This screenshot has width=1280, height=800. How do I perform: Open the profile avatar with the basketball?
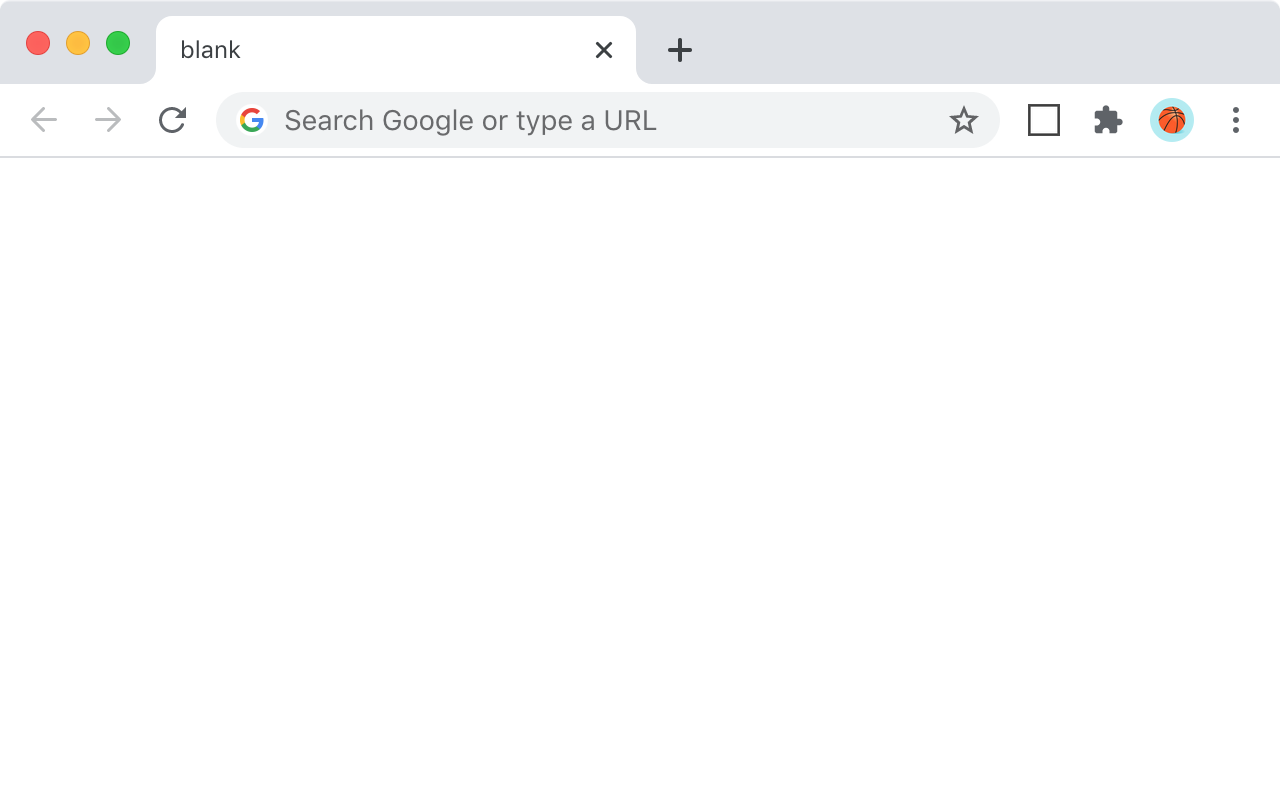click(1171, 120)
